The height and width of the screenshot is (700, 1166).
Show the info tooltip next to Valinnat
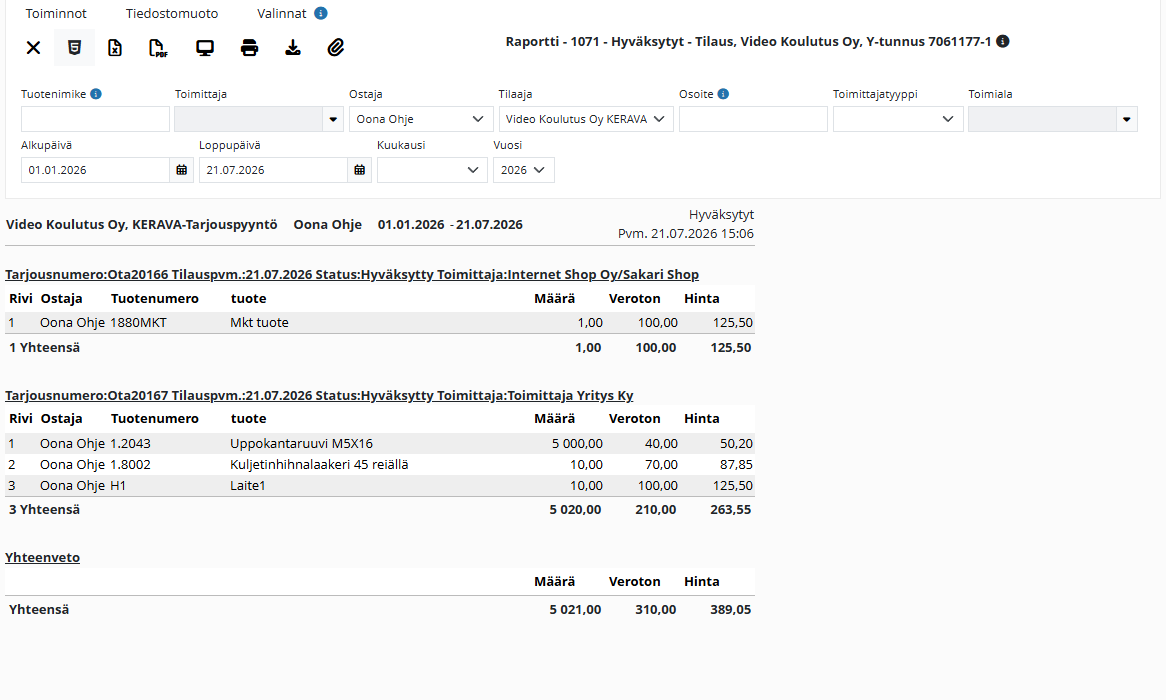click(x=321, y=13)
